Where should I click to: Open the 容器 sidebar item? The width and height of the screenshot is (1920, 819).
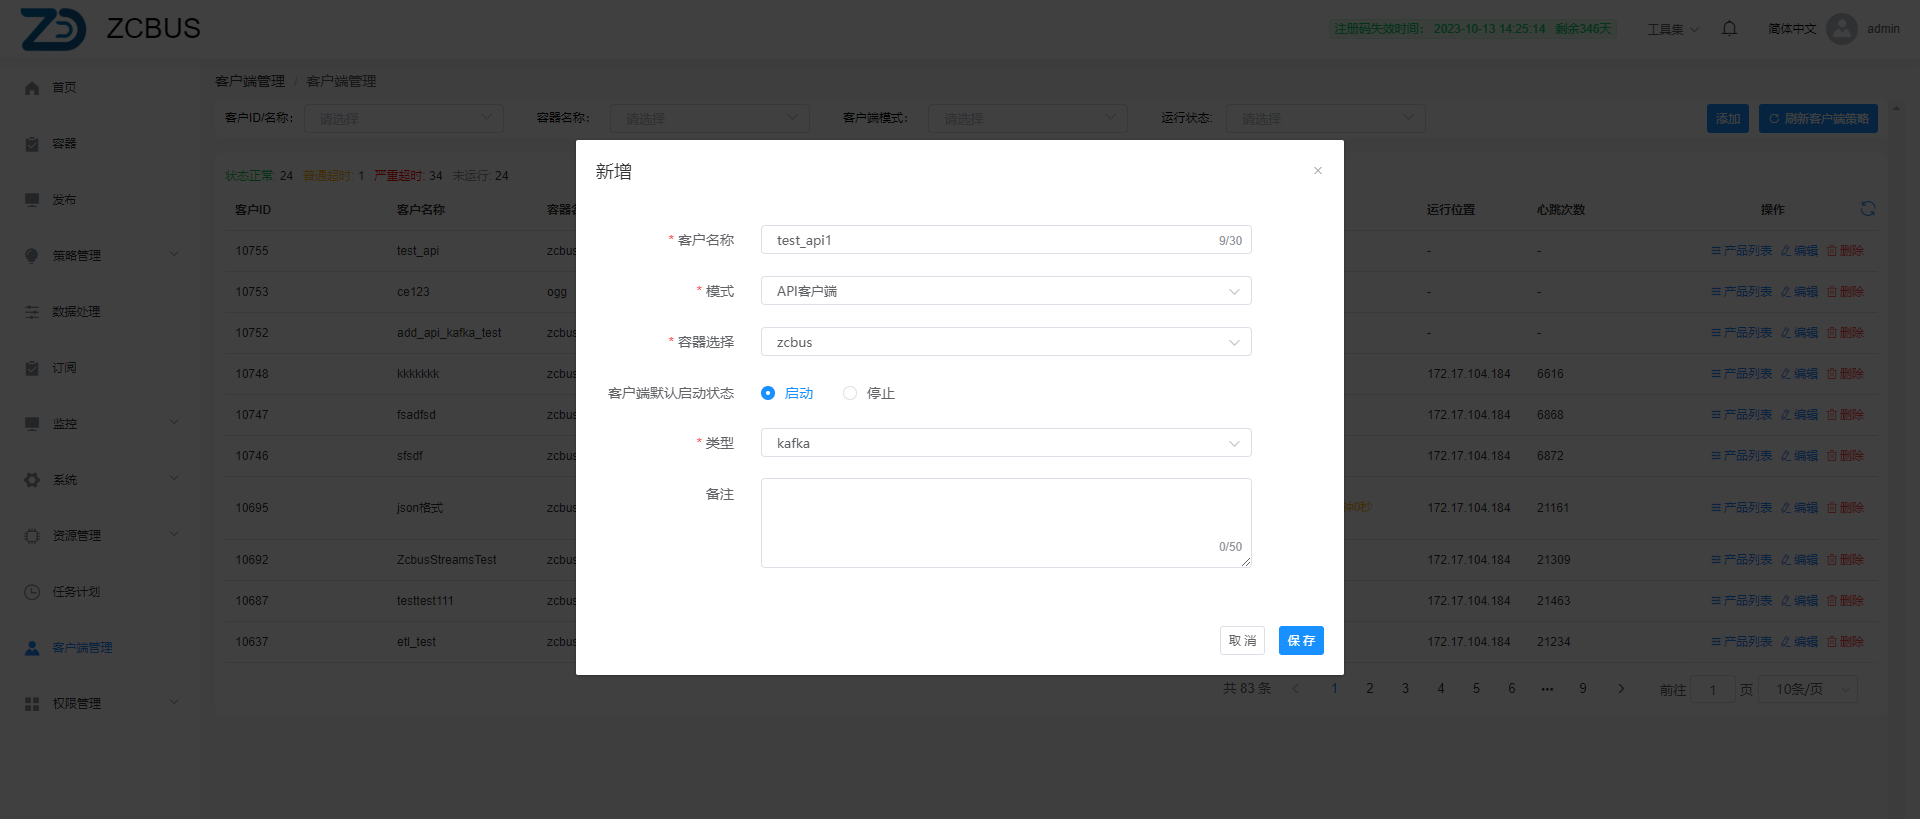click(x=64, y=144)
